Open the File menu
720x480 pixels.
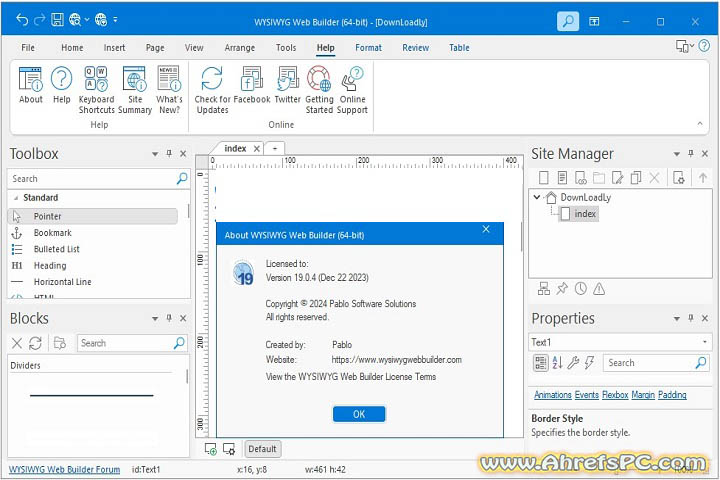coord(28,48)
